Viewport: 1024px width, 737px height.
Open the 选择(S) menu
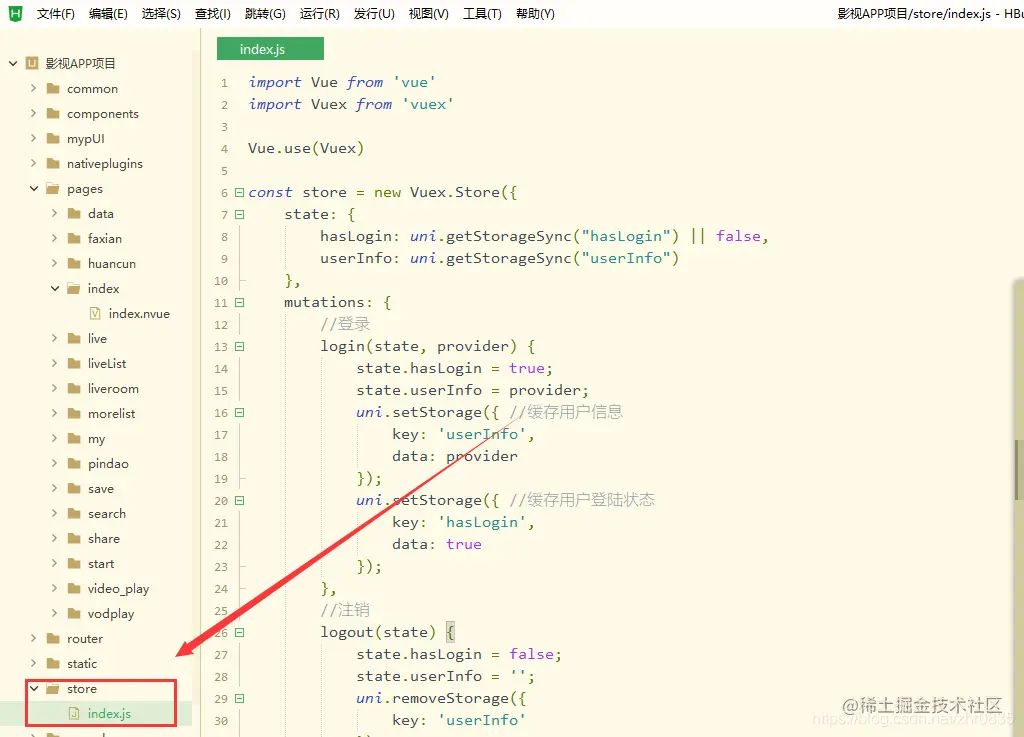[161, 14]
